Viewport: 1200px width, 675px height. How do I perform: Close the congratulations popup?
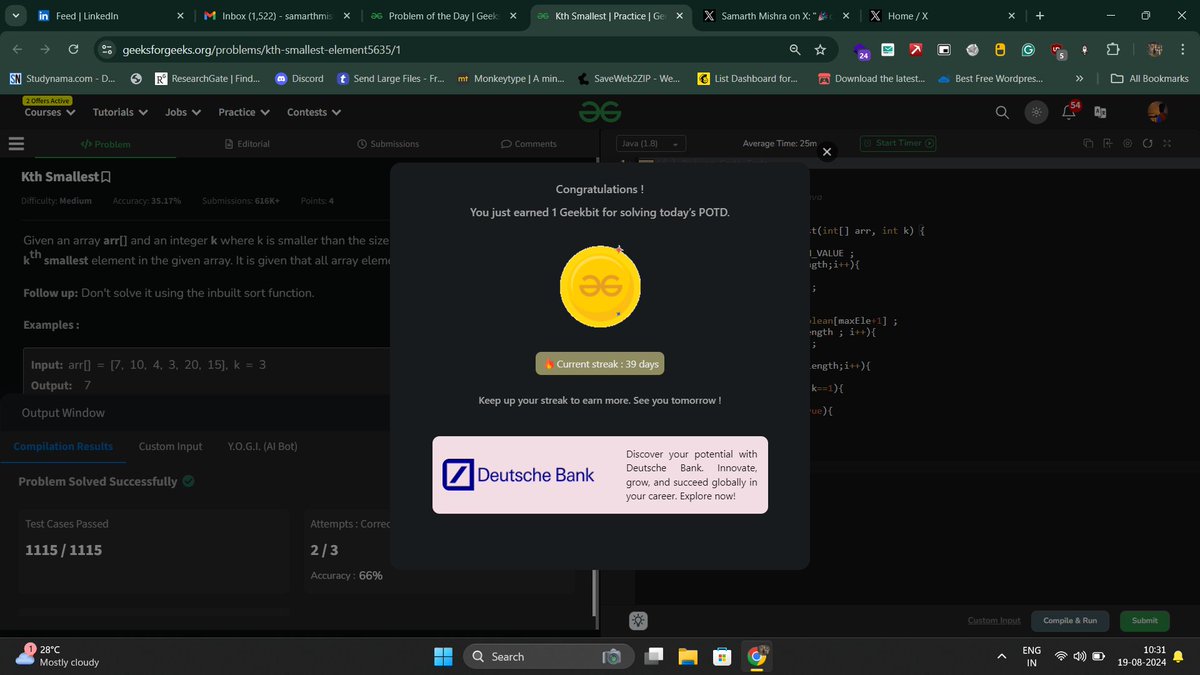pos(826,152)
